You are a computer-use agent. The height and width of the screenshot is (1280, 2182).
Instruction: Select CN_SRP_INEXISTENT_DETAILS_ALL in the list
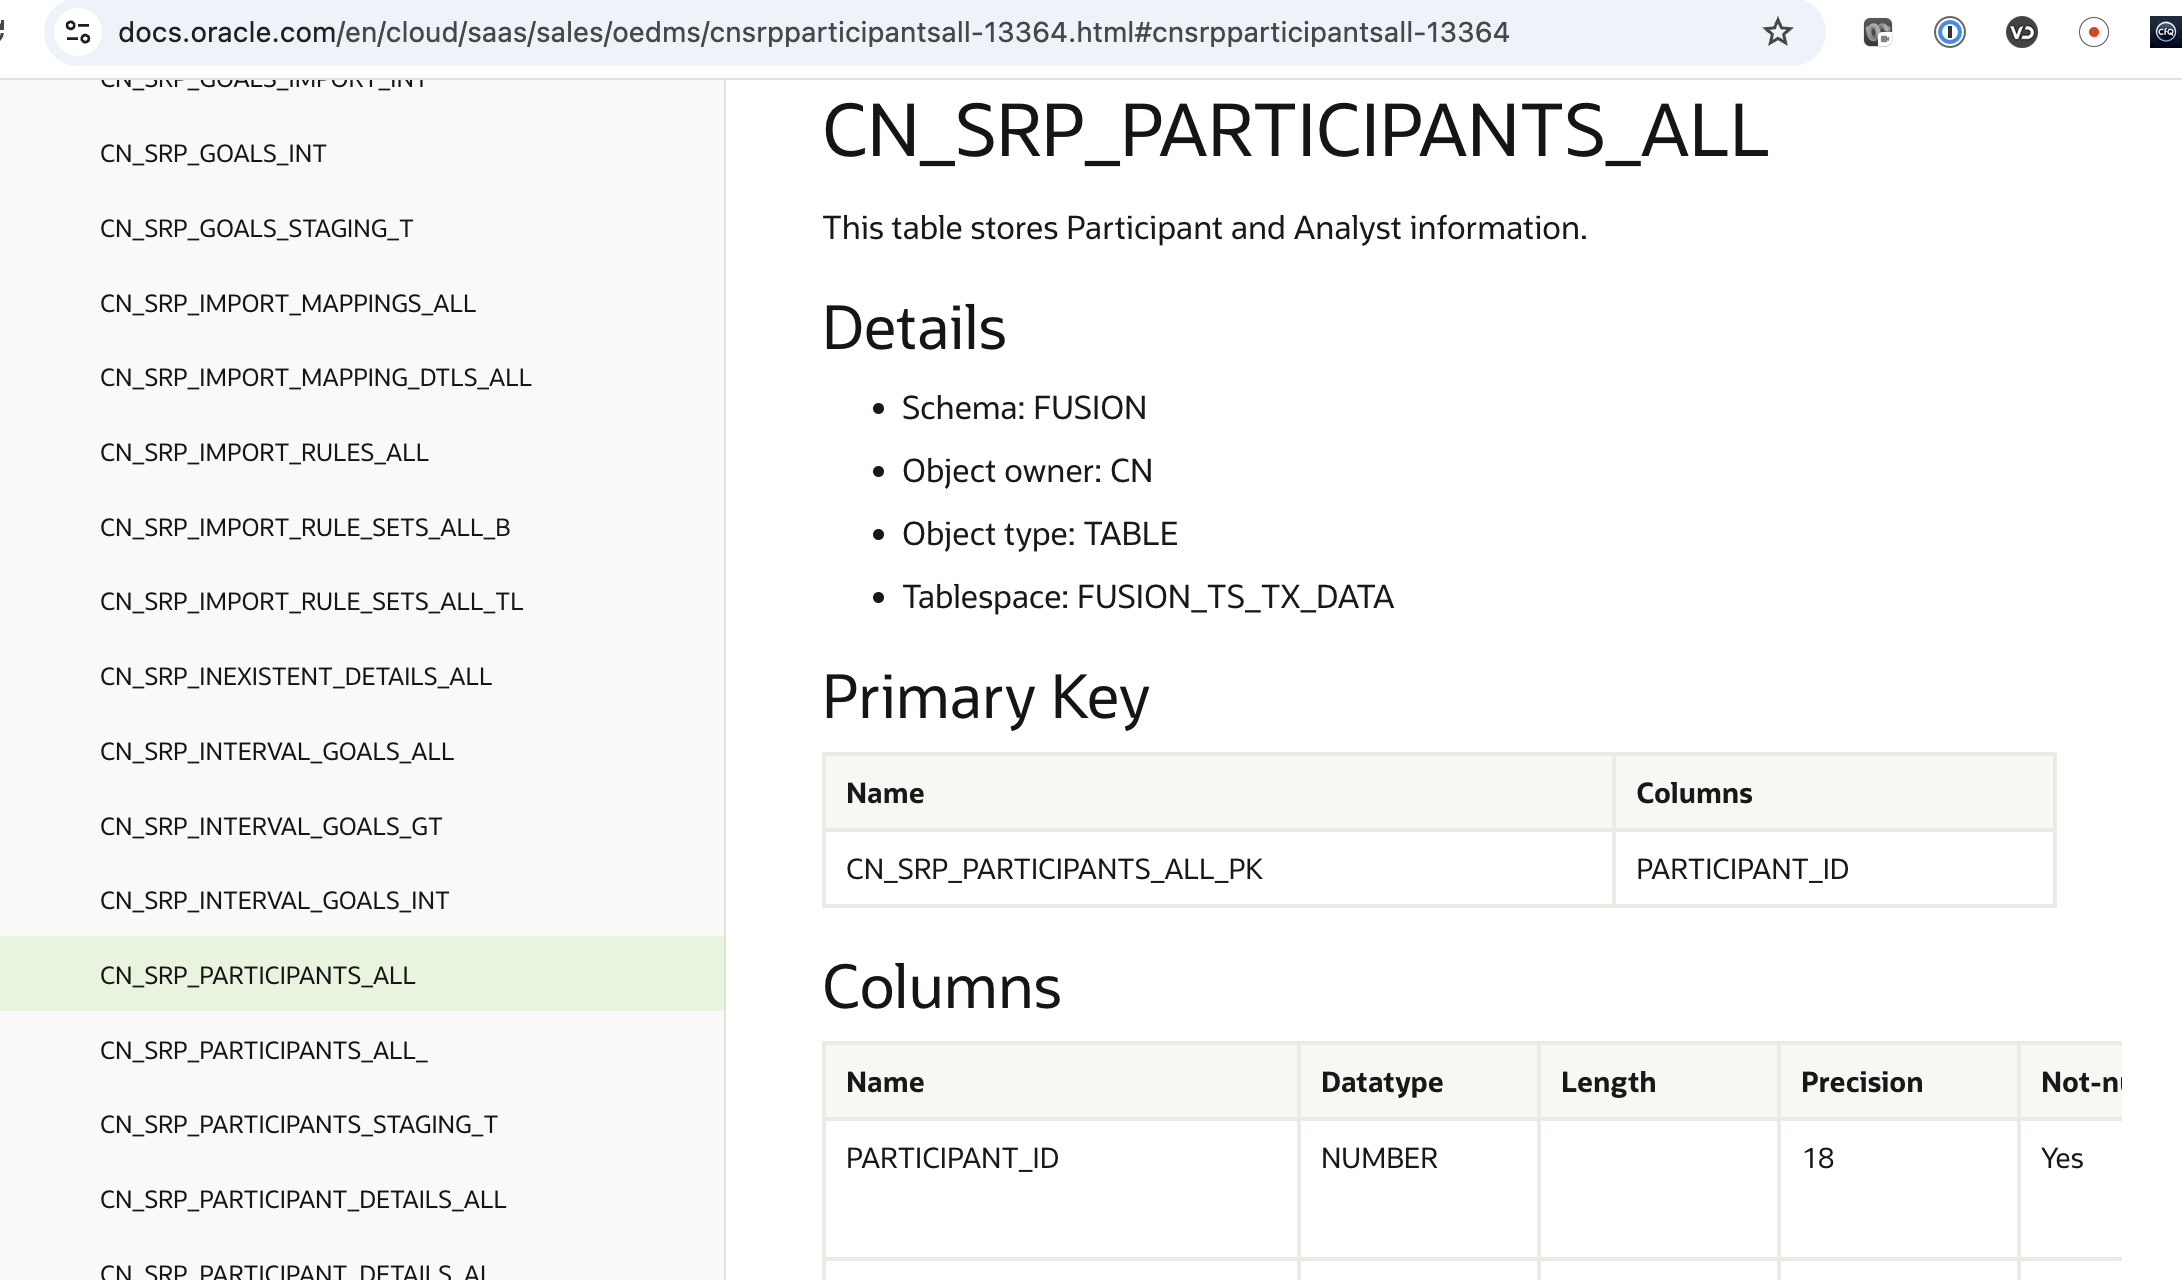coord(296,676)
